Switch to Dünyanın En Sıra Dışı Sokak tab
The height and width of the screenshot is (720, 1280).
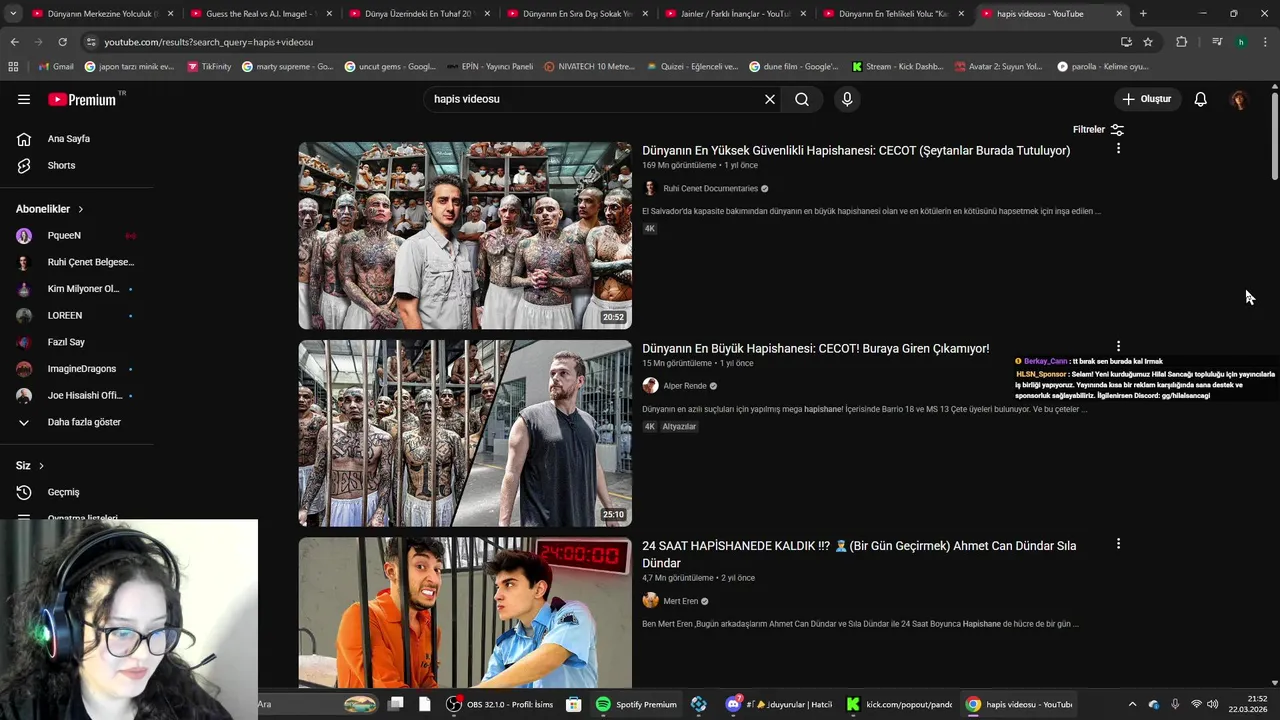pyautogui.click(x=576, y=14)
